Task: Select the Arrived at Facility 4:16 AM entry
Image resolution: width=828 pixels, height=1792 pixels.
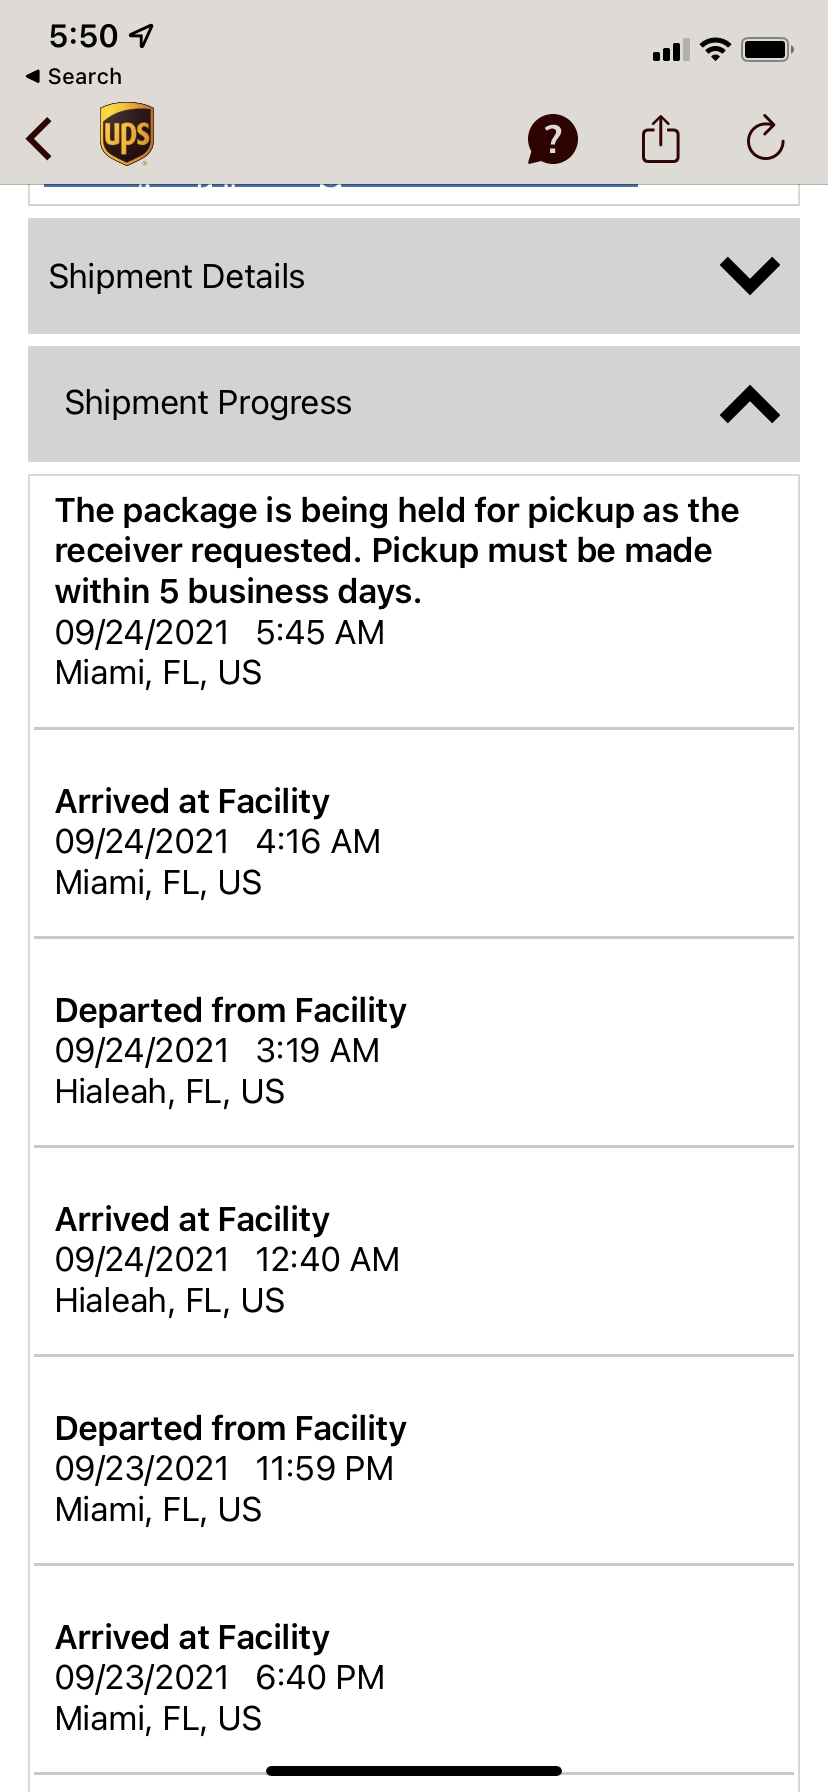Action: [x=414, y=834]
